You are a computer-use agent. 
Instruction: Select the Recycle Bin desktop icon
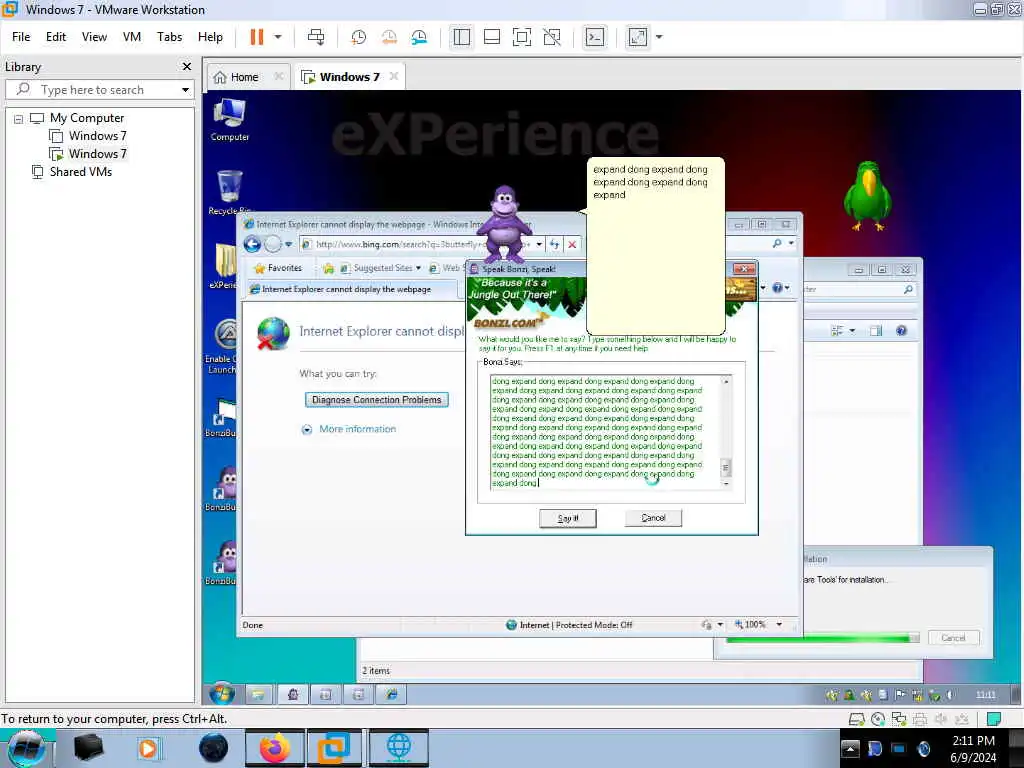[x=229, y=192]
